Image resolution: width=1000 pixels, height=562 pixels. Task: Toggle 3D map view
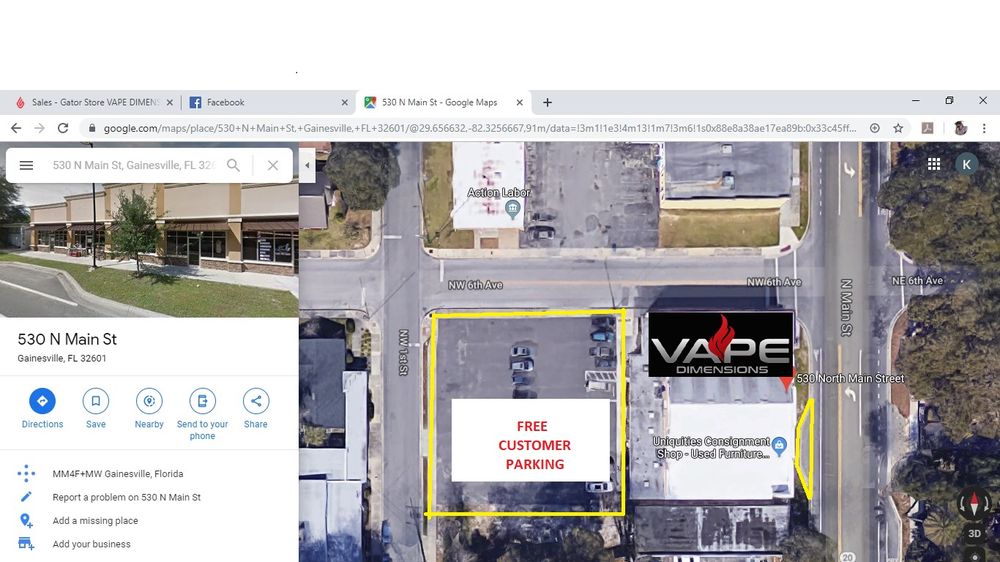974,534
